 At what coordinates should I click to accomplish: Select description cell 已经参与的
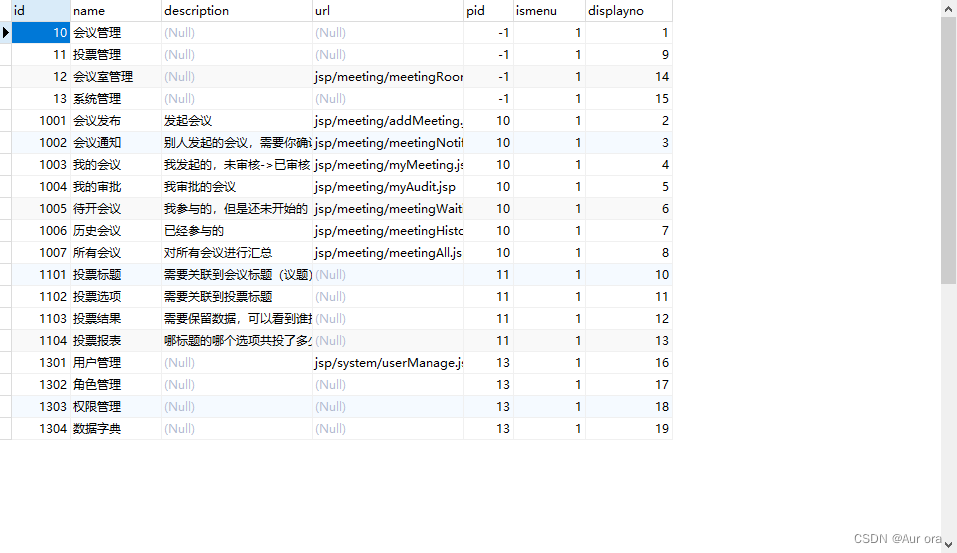click(x=237, y=231)
